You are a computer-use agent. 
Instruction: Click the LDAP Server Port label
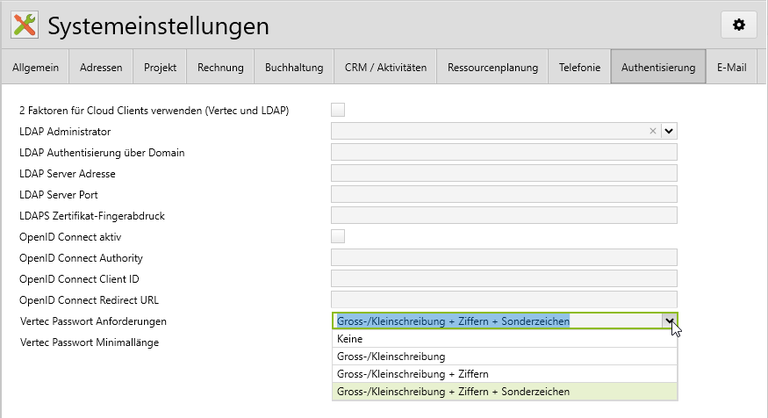coord(58,195)
